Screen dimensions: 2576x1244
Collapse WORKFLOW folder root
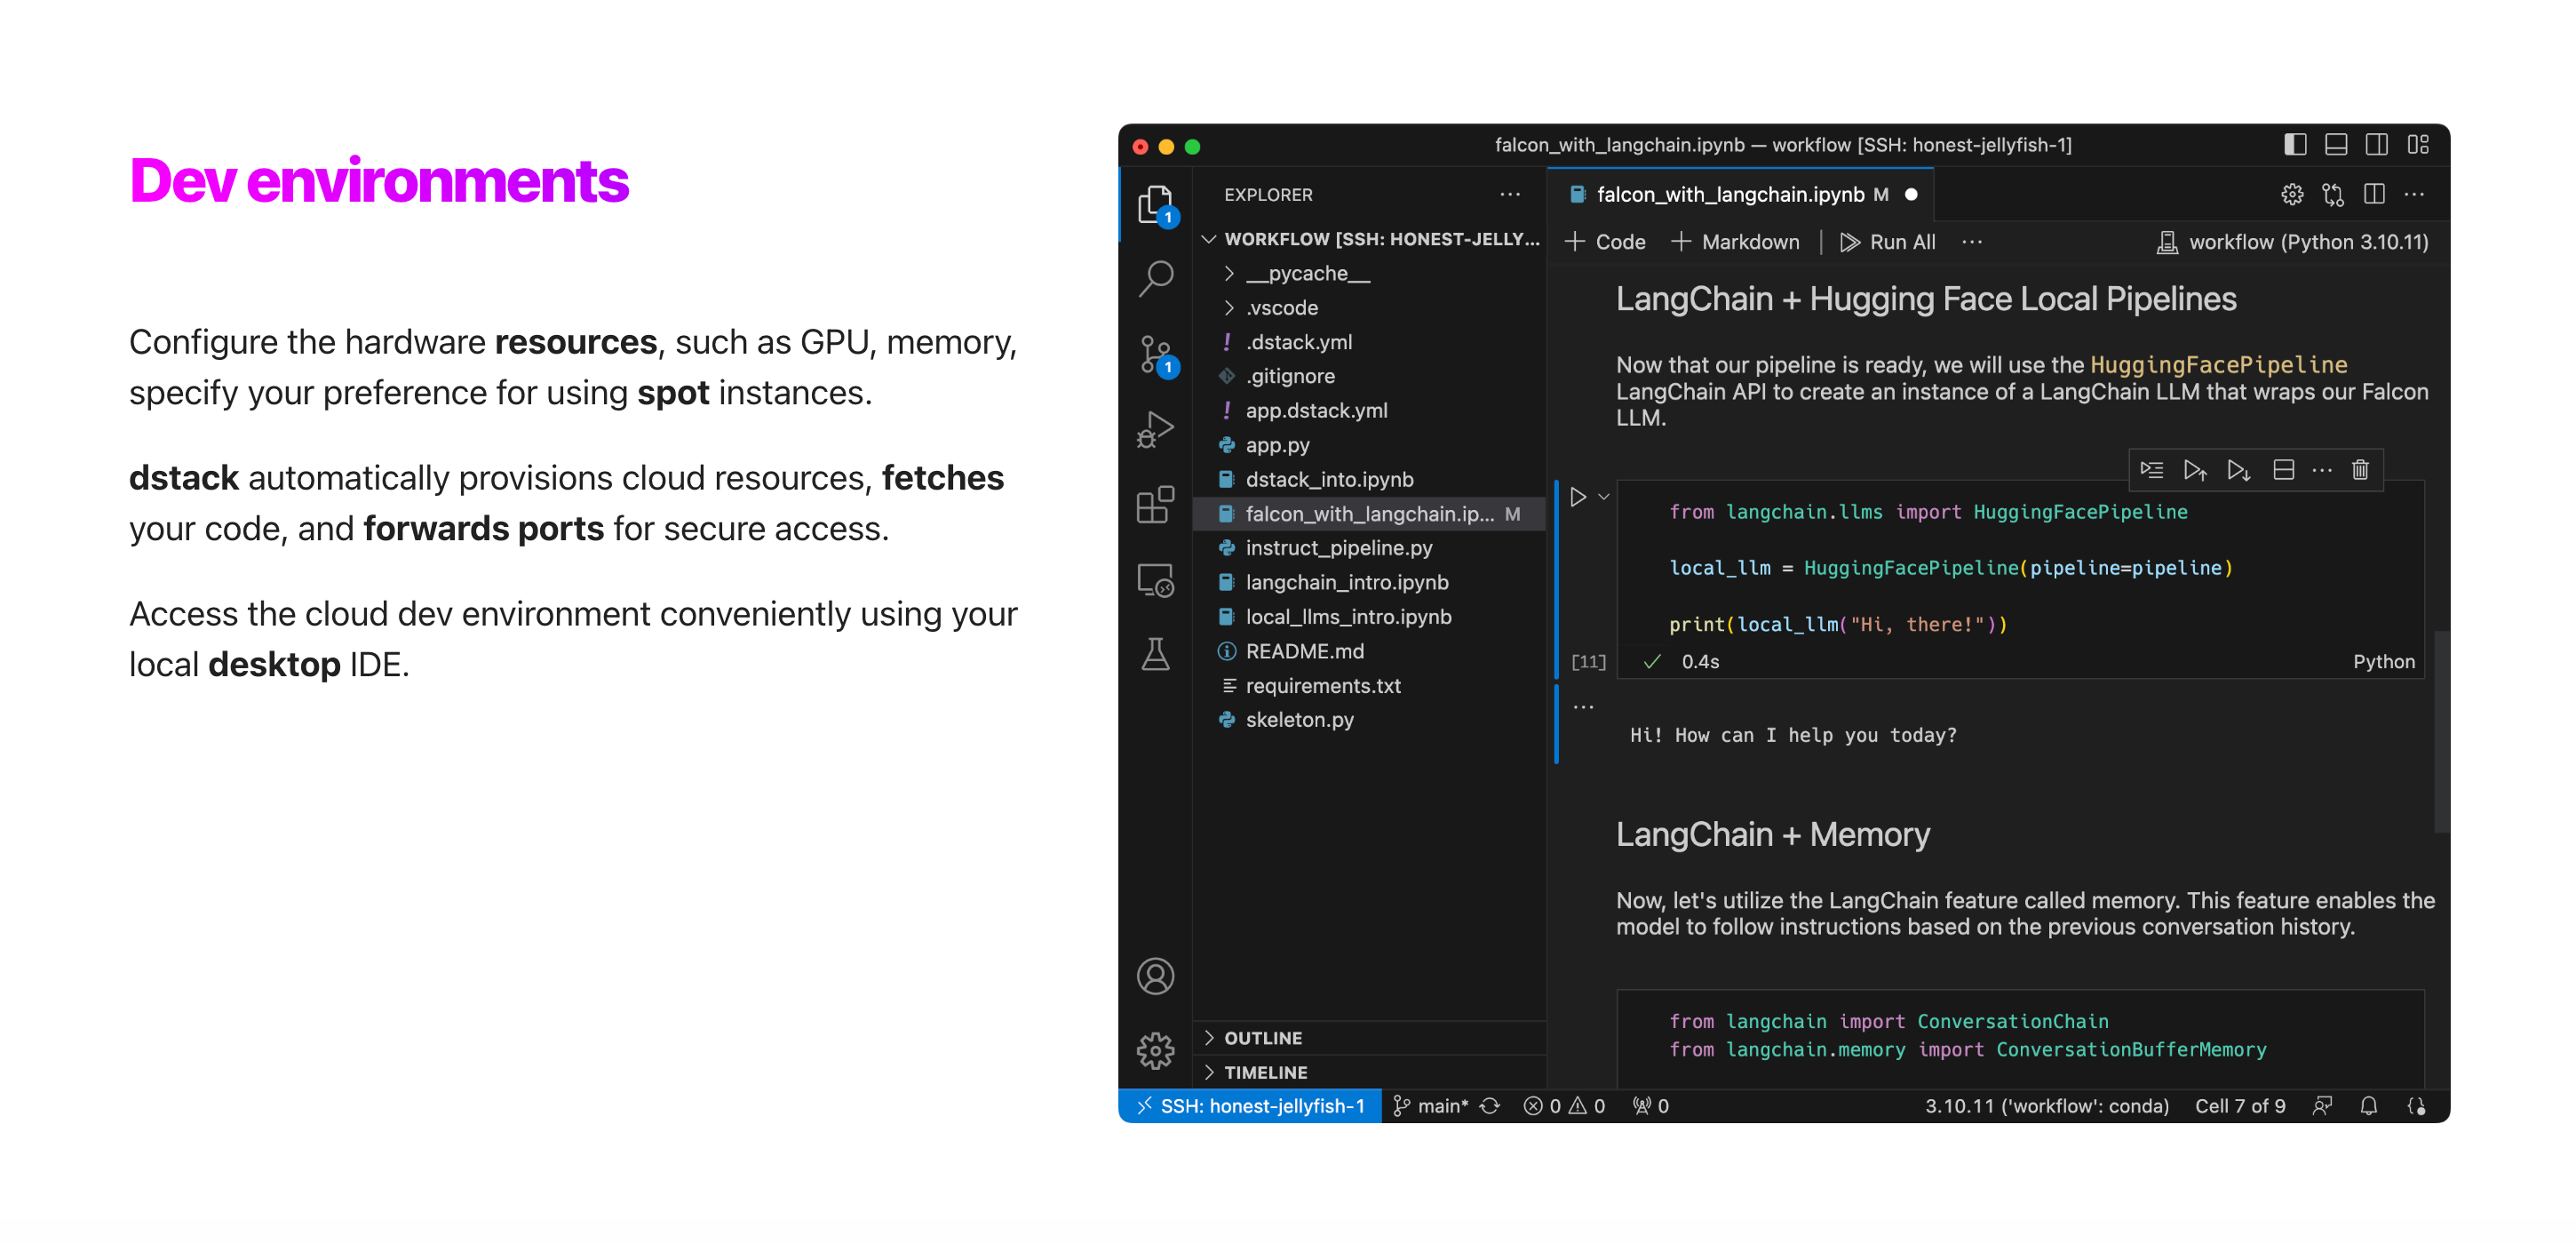[1371, 239]
